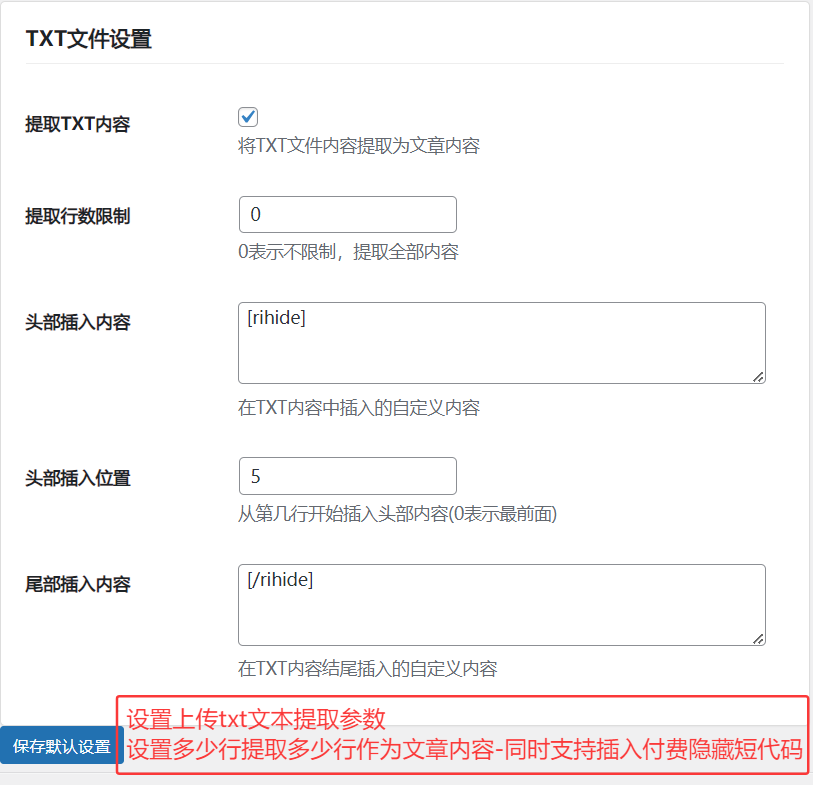Click the 将TXT文件内容提取为文章内容 description
Viewport: 813px width, 785px height.
tap(358, 146)
